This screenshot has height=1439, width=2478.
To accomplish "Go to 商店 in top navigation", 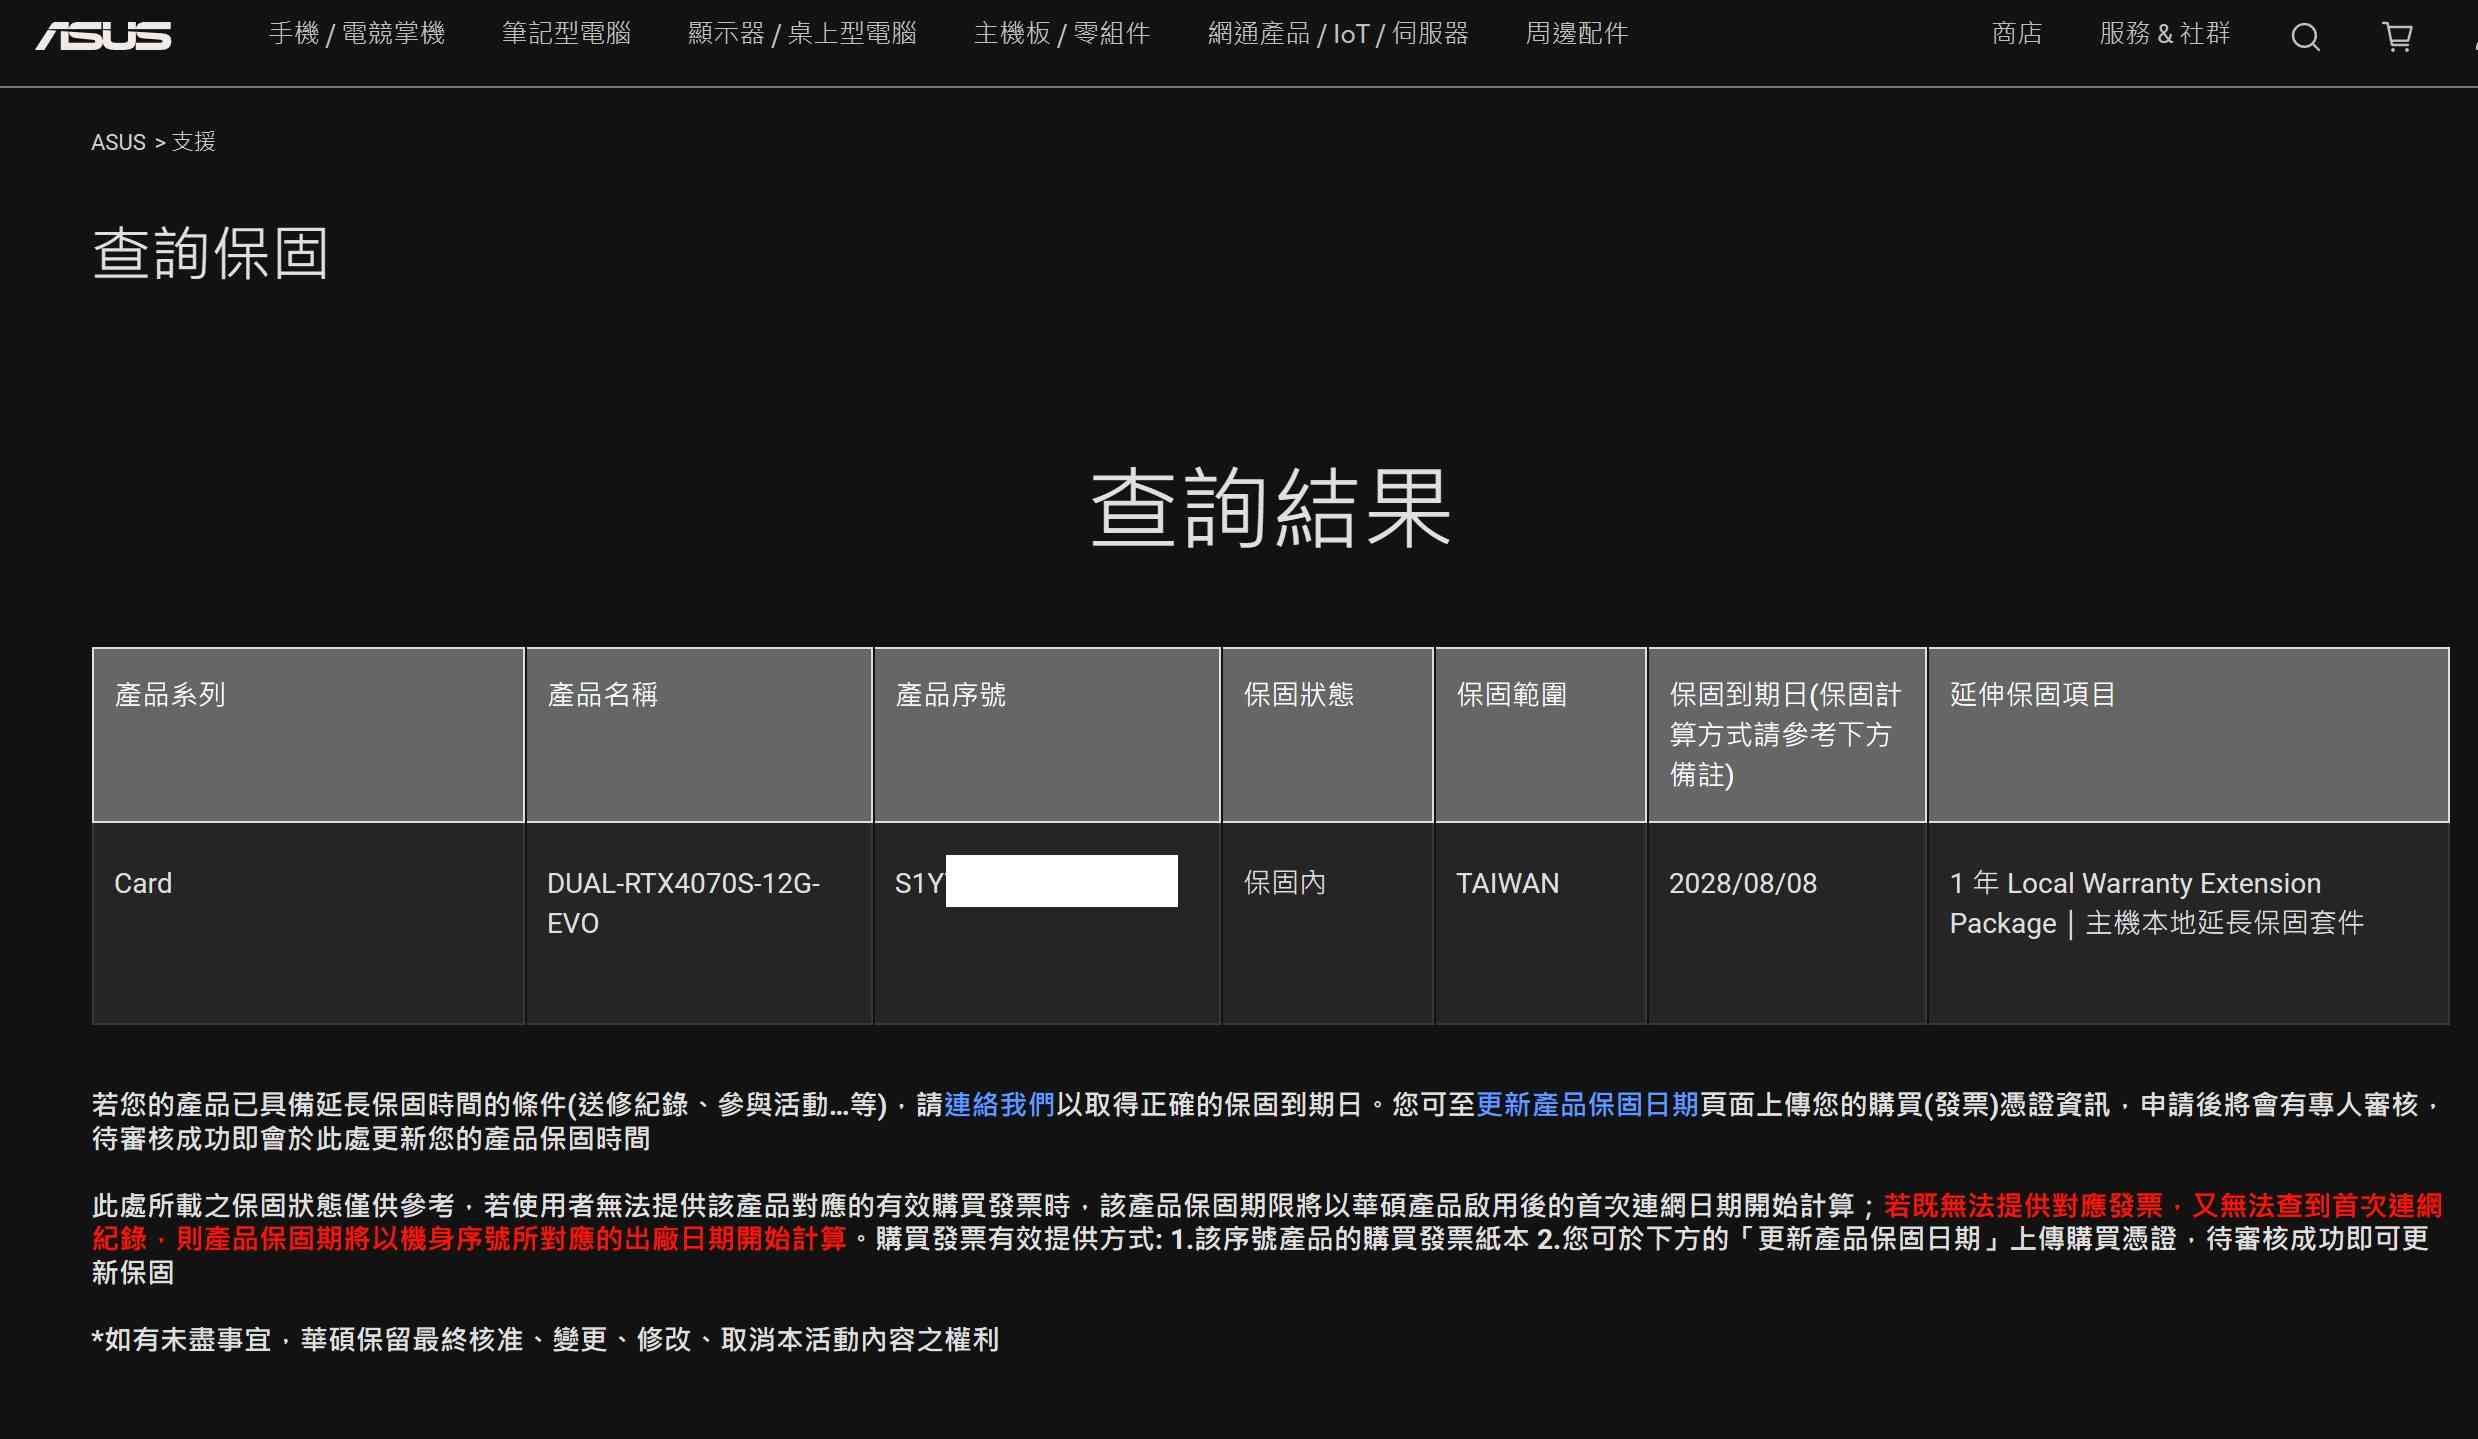I will tap(2016, 34).
